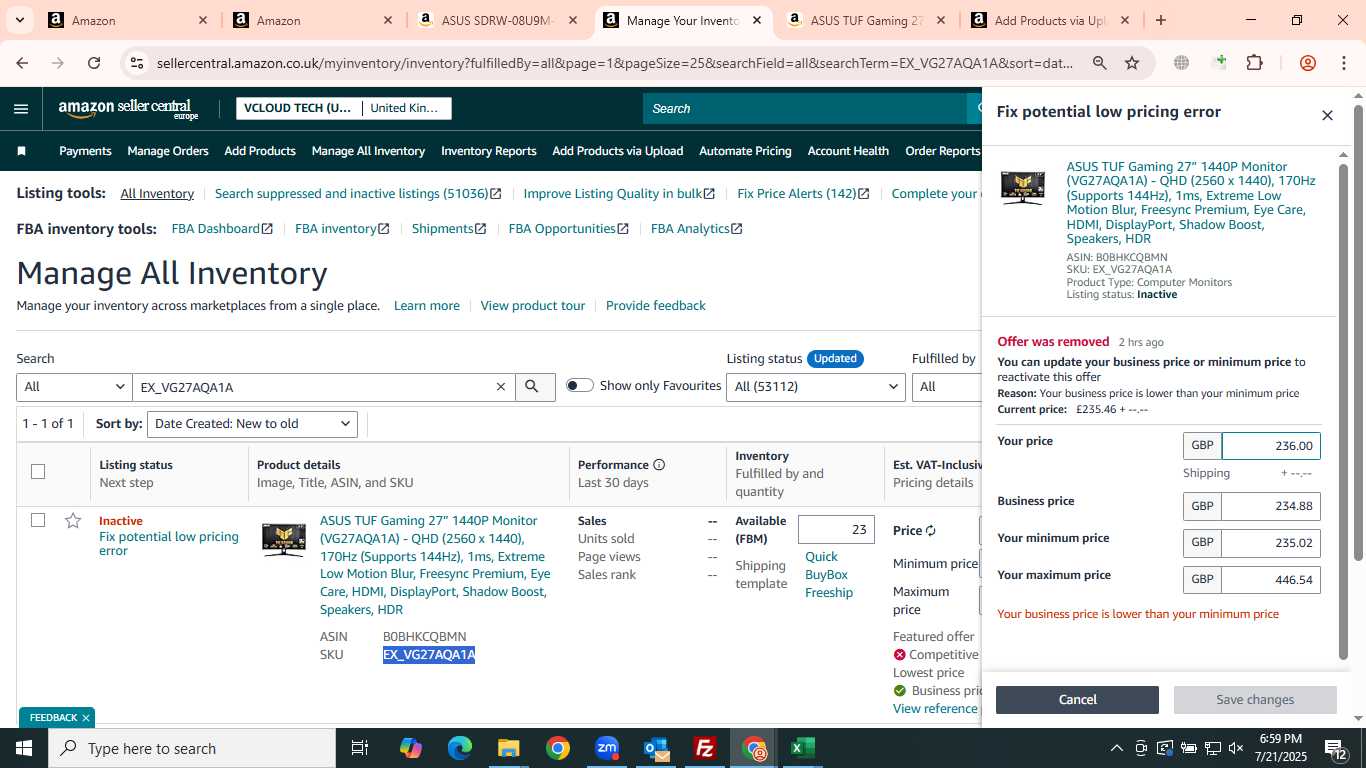Click the magnifier search button next to search field
The width and height of the screenshot is (1366, 768).
533,387
